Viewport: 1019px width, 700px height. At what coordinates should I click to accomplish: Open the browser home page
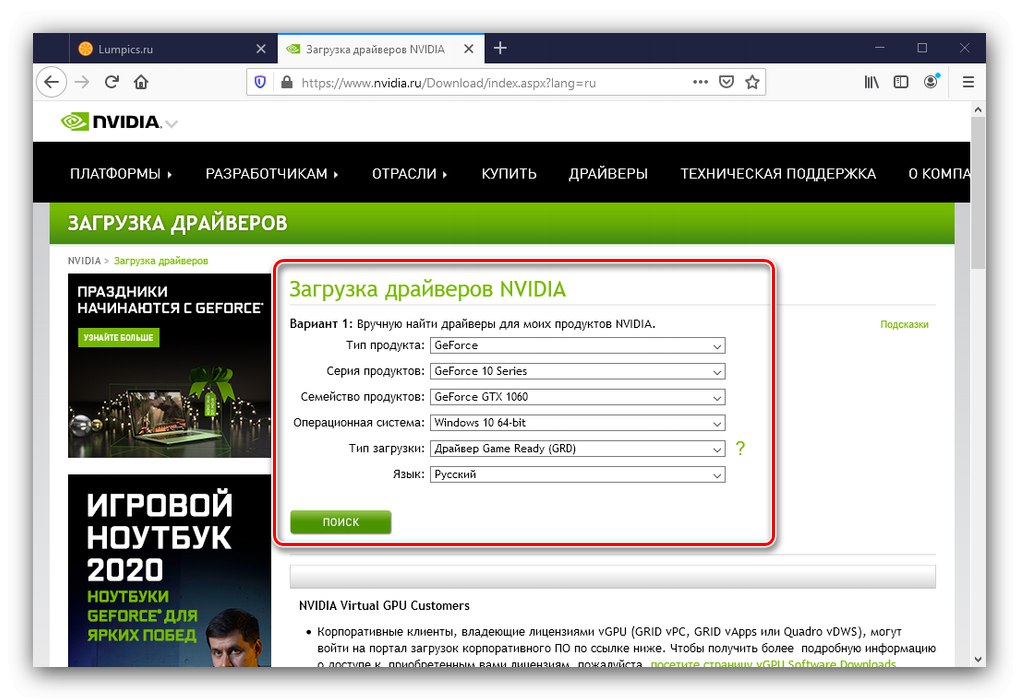coord(141,83)
